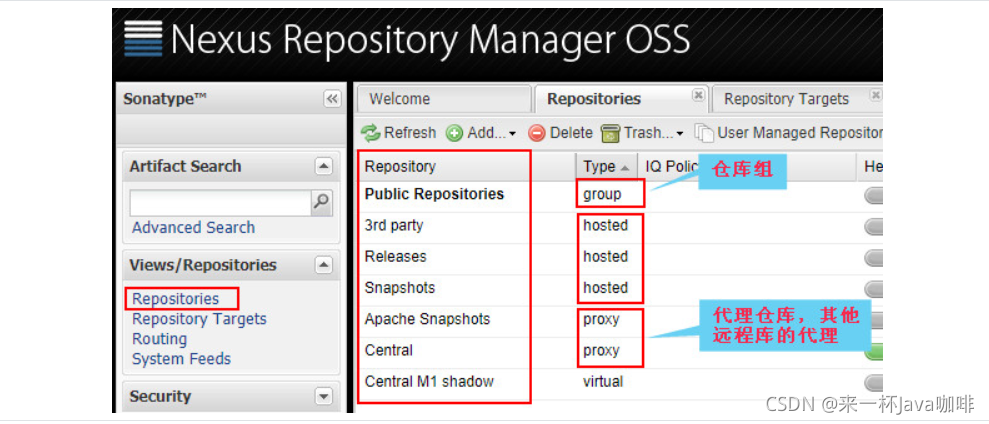This screenshot has width=989, height=424.
Task: Select the Apache Snapshots repository row
Action: point(620,319)
